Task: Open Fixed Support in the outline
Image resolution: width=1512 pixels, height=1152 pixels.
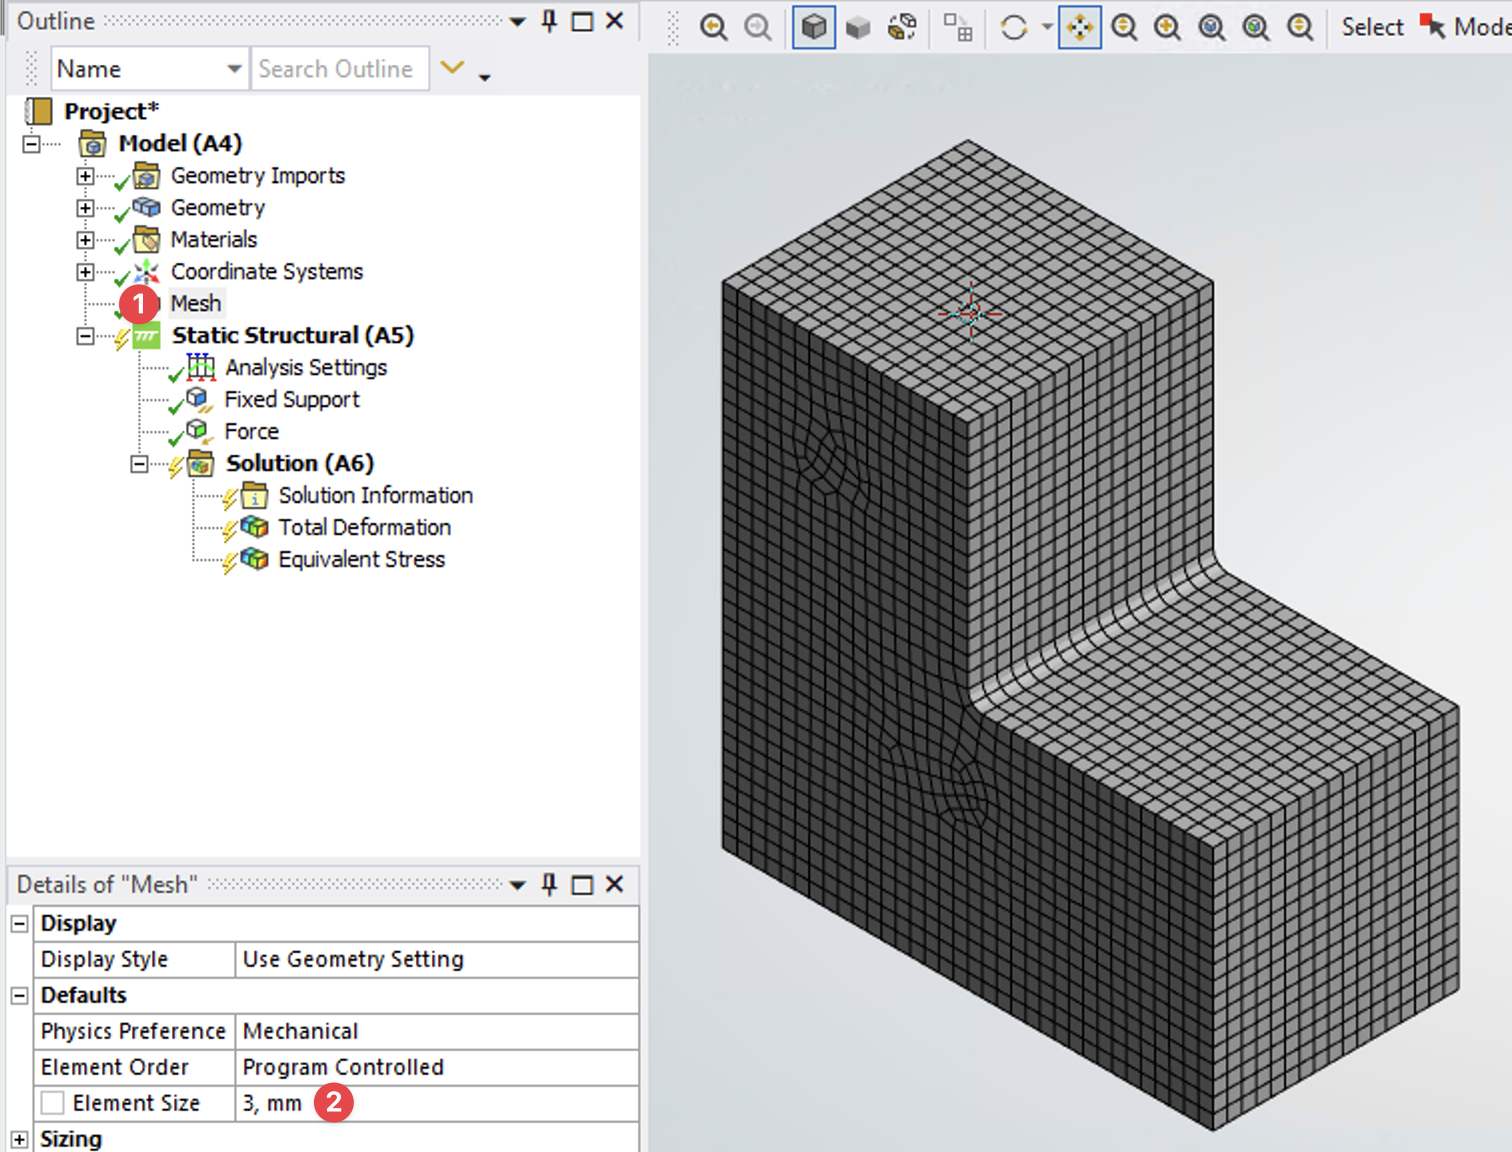Action: [x=291, y=399]
